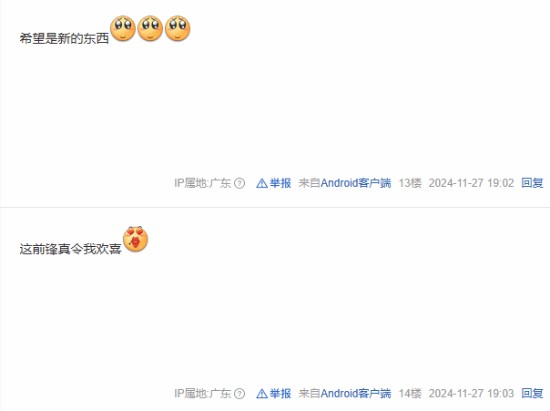Click the 2024-11-27 19:02 timestamp

pyautogui.click(x=471, y=183)
